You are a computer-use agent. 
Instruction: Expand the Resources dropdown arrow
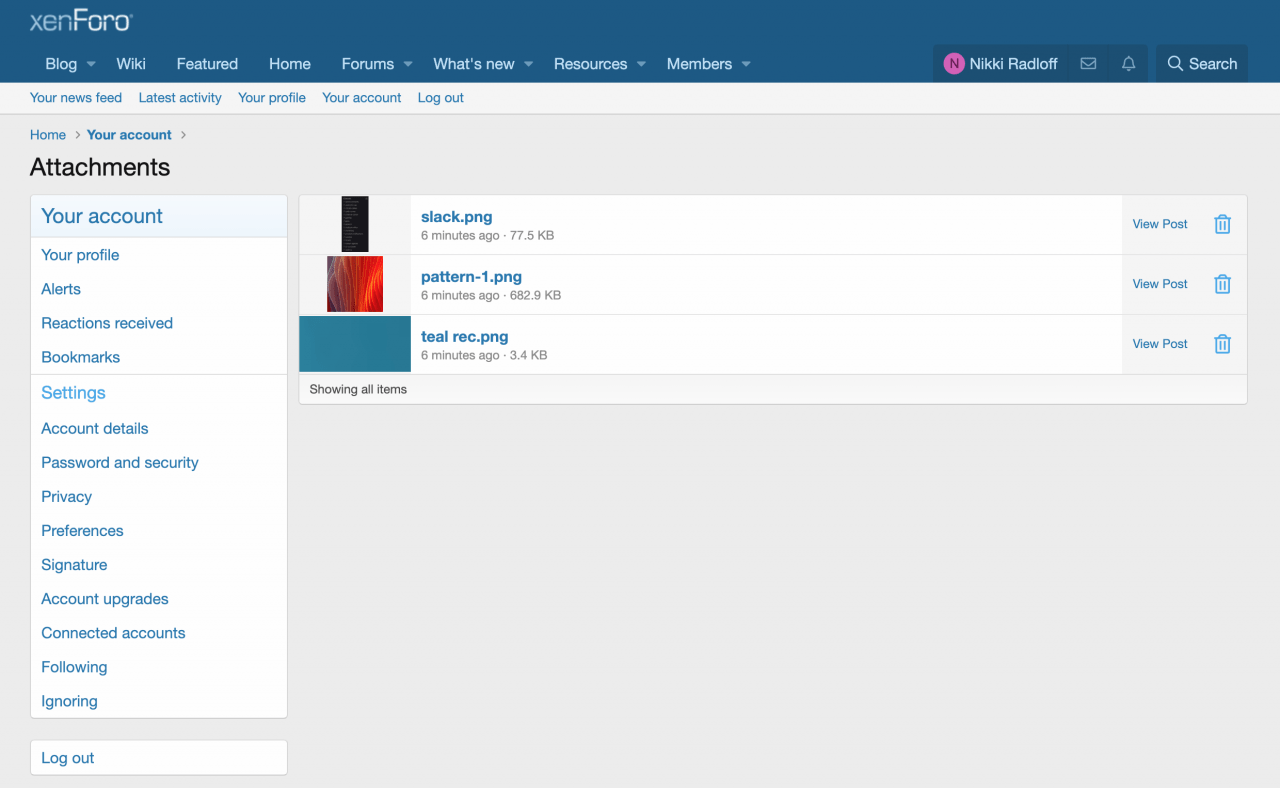pos(642,64)
